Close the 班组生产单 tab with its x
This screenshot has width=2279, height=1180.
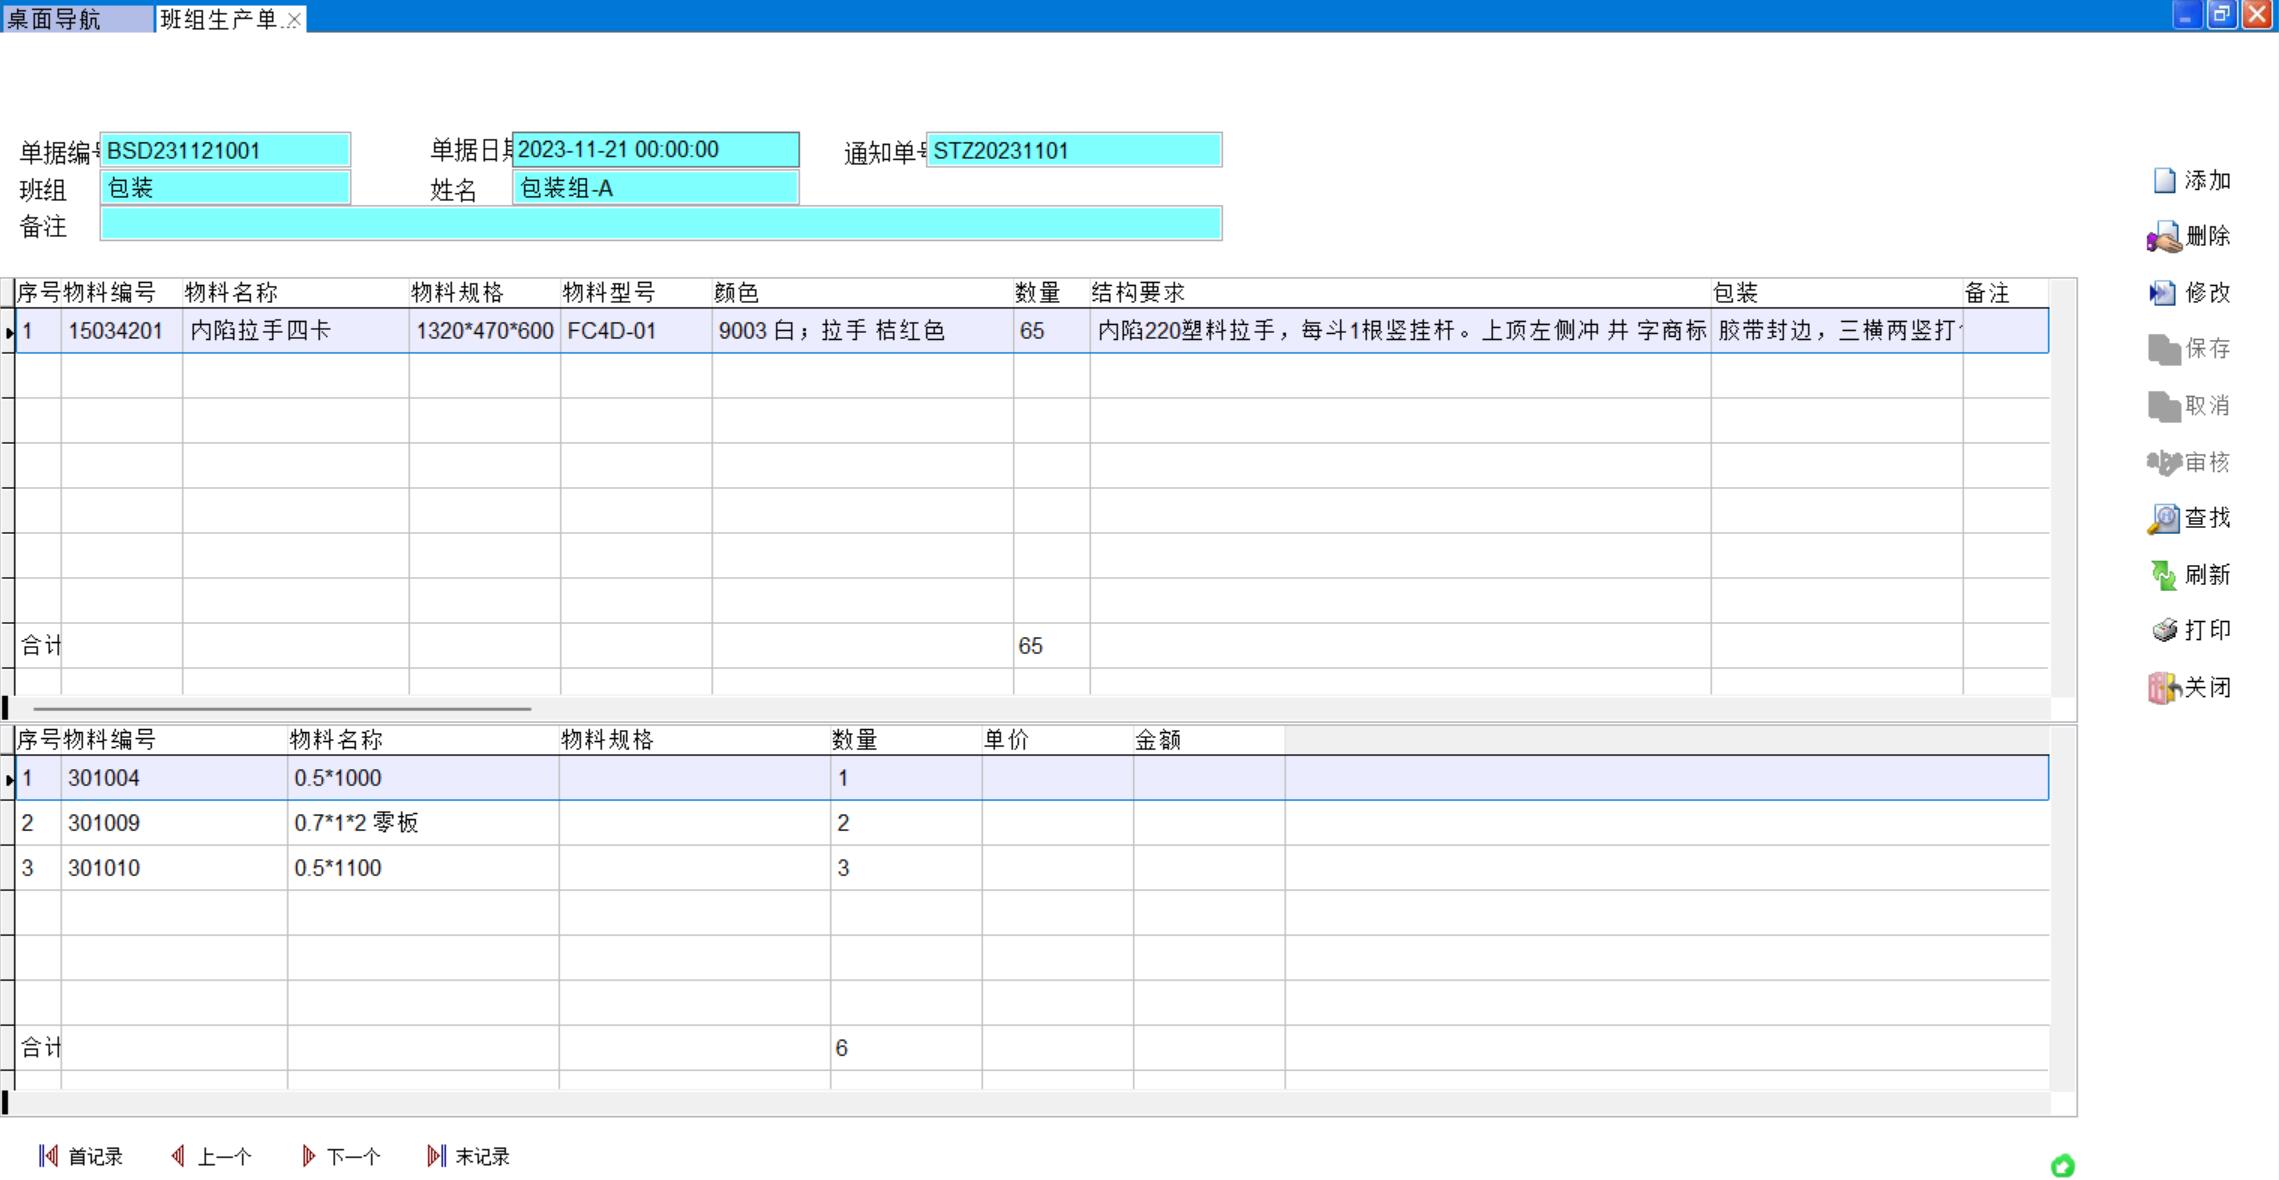[294, 20]
